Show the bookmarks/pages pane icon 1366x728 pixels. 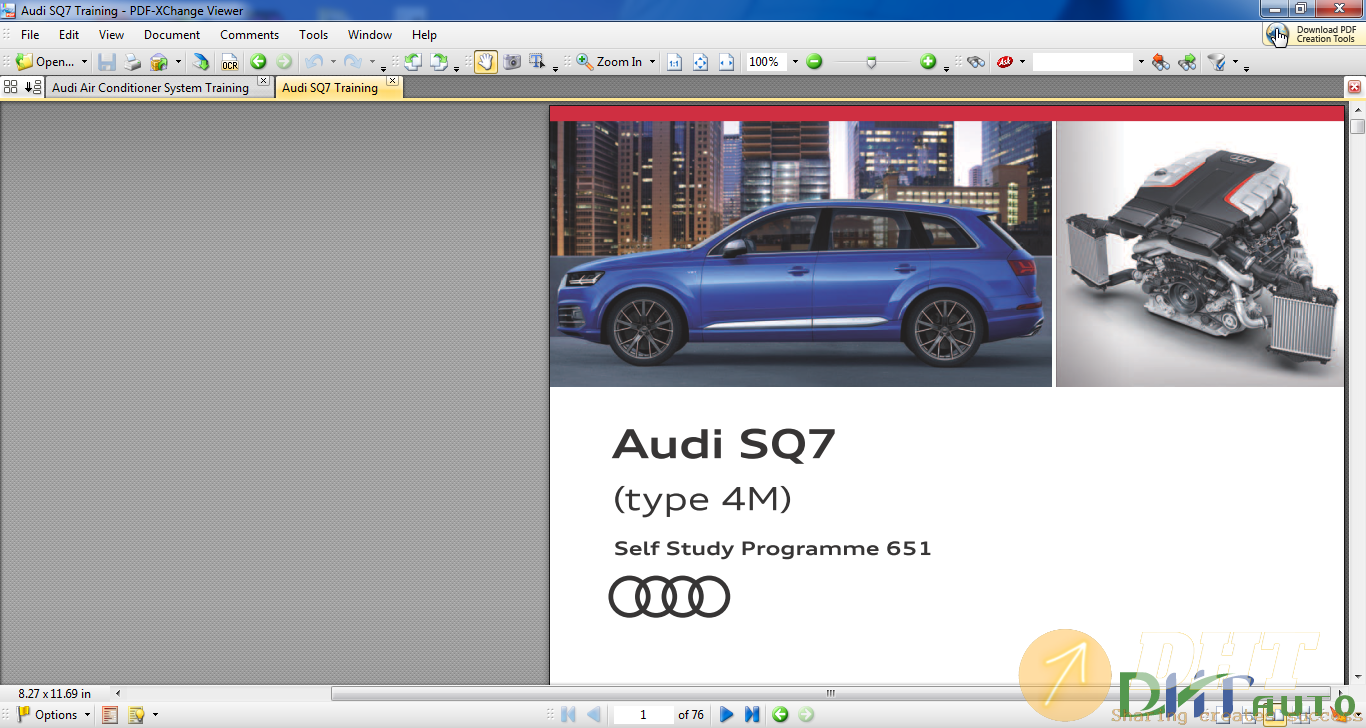click(110, 714)
